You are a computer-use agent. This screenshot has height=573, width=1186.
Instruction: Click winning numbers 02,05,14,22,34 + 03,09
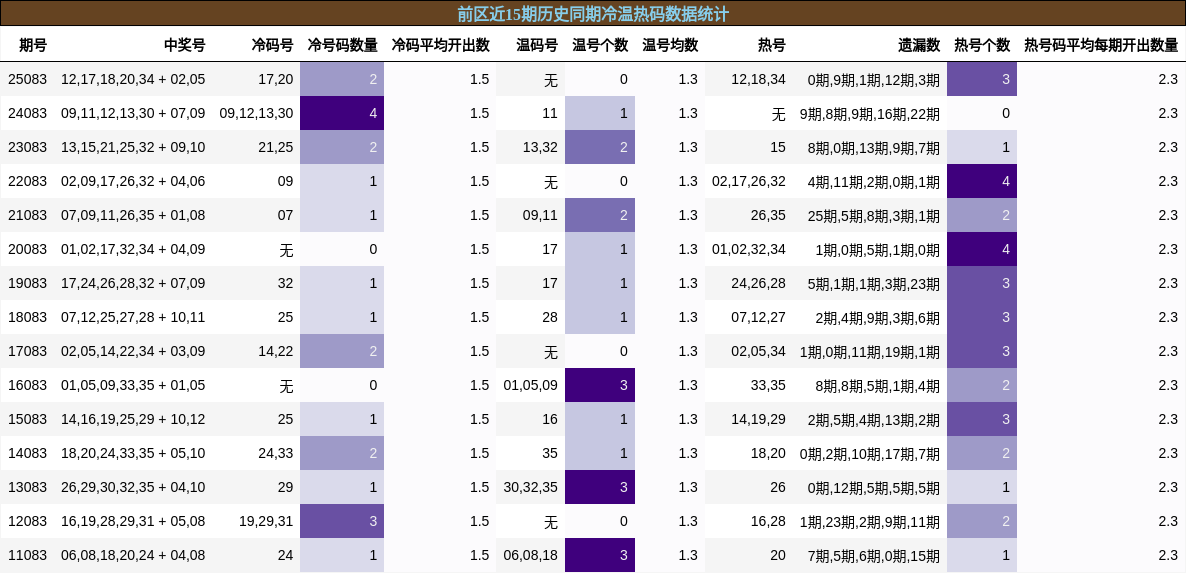click(x=133, y=352)
